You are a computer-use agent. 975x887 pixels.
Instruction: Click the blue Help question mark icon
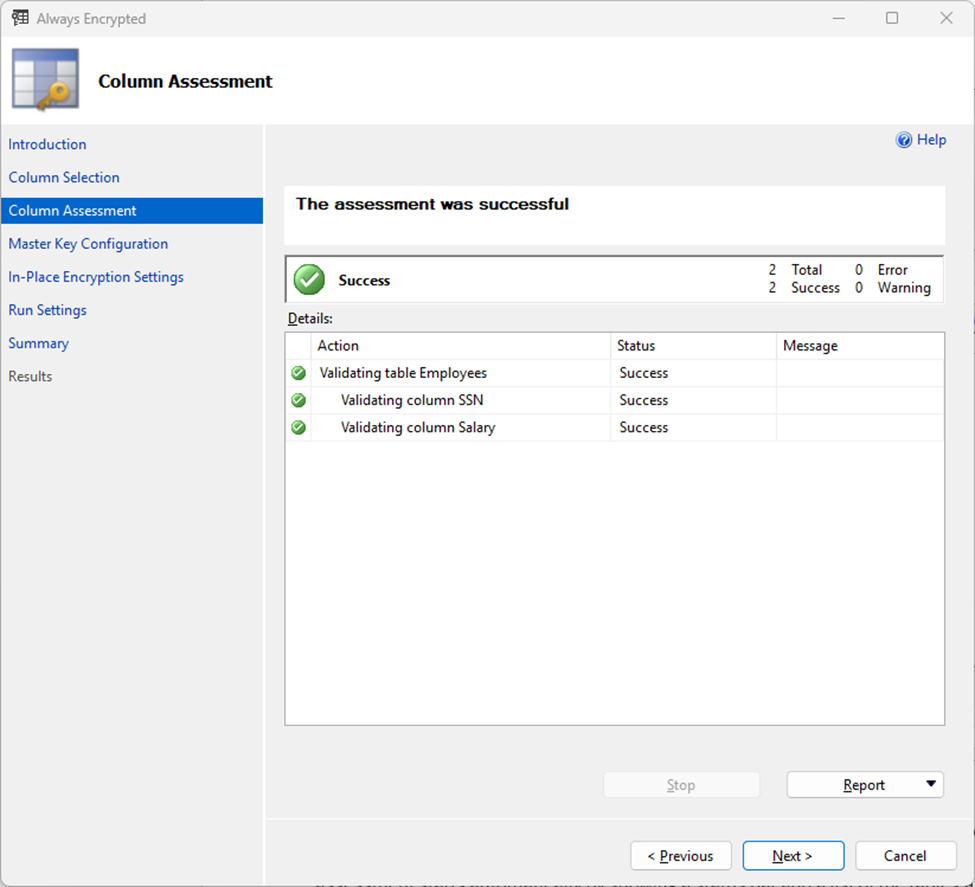(903, 140)
